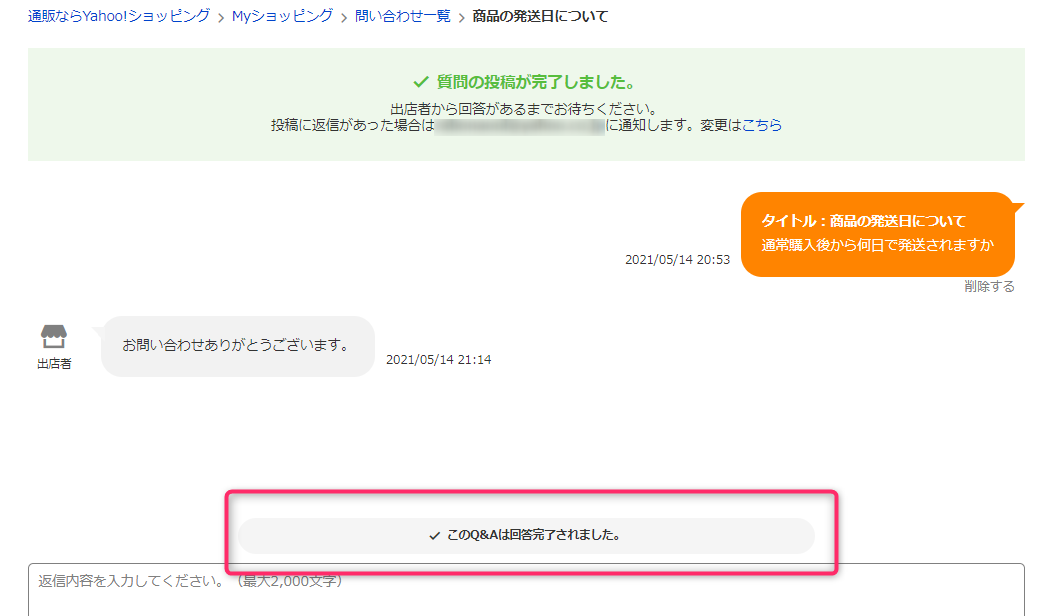Click the green checkmark beside 質問の投稿が完了しました
The image size is (1055, 616).
pyautogui.click(x=421, y=82)
